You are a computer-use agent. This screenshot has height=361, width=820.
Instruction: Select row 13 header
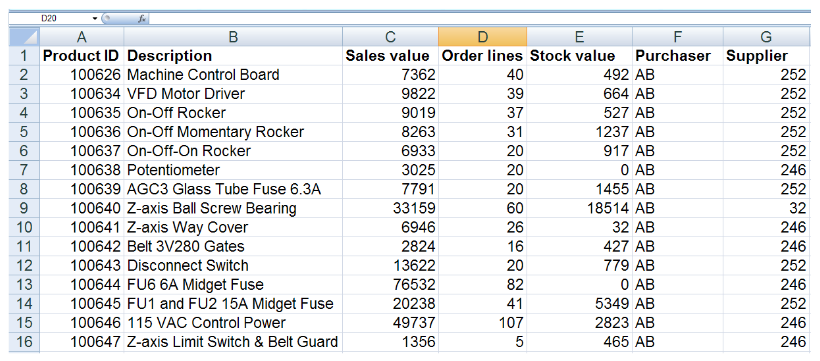click(24, 285)
